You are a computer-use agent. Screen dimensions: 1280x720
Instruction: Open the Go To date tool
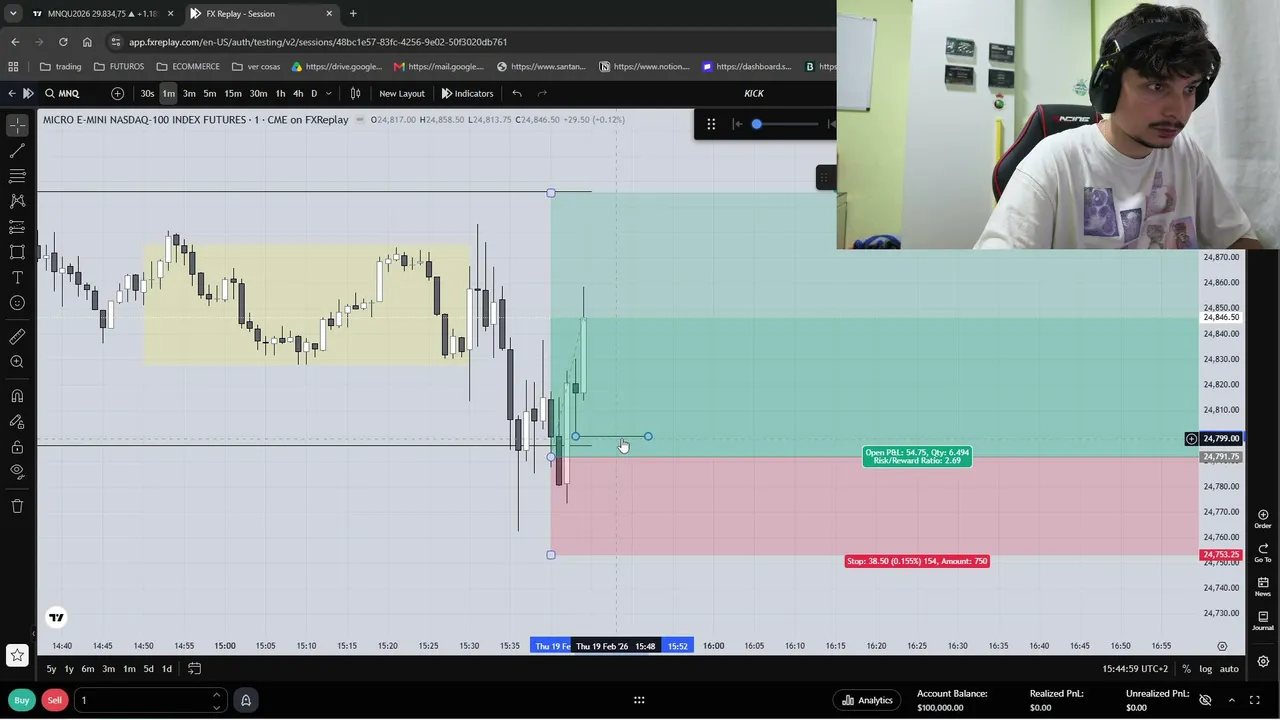pos(1263,552)
